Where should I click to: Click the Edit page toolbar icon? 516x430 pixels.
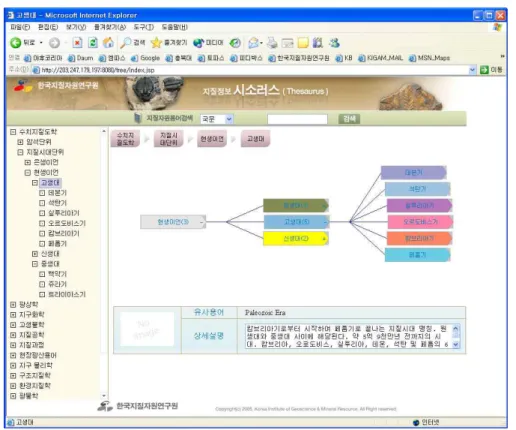(287, 43)
